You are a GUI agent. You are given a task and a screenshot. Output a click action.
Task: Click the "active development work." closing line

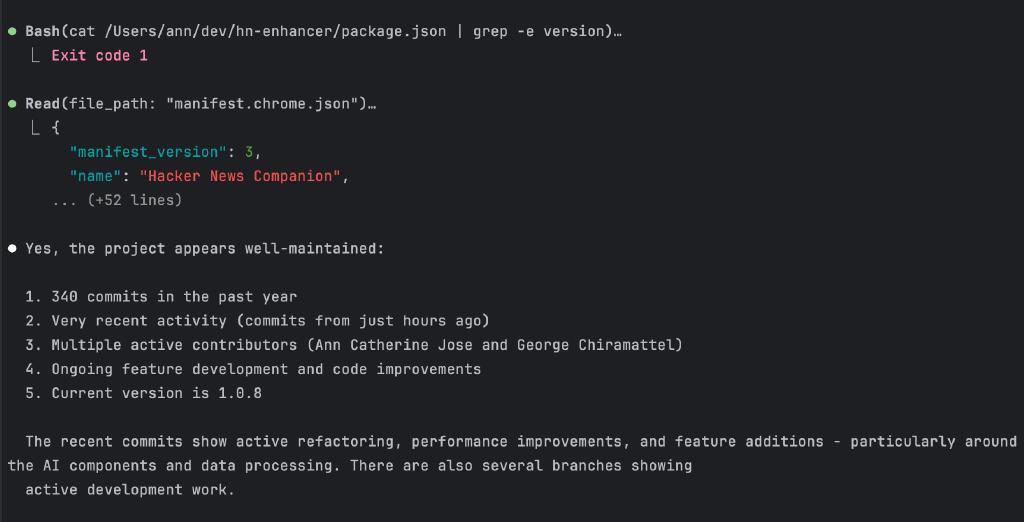129,490
